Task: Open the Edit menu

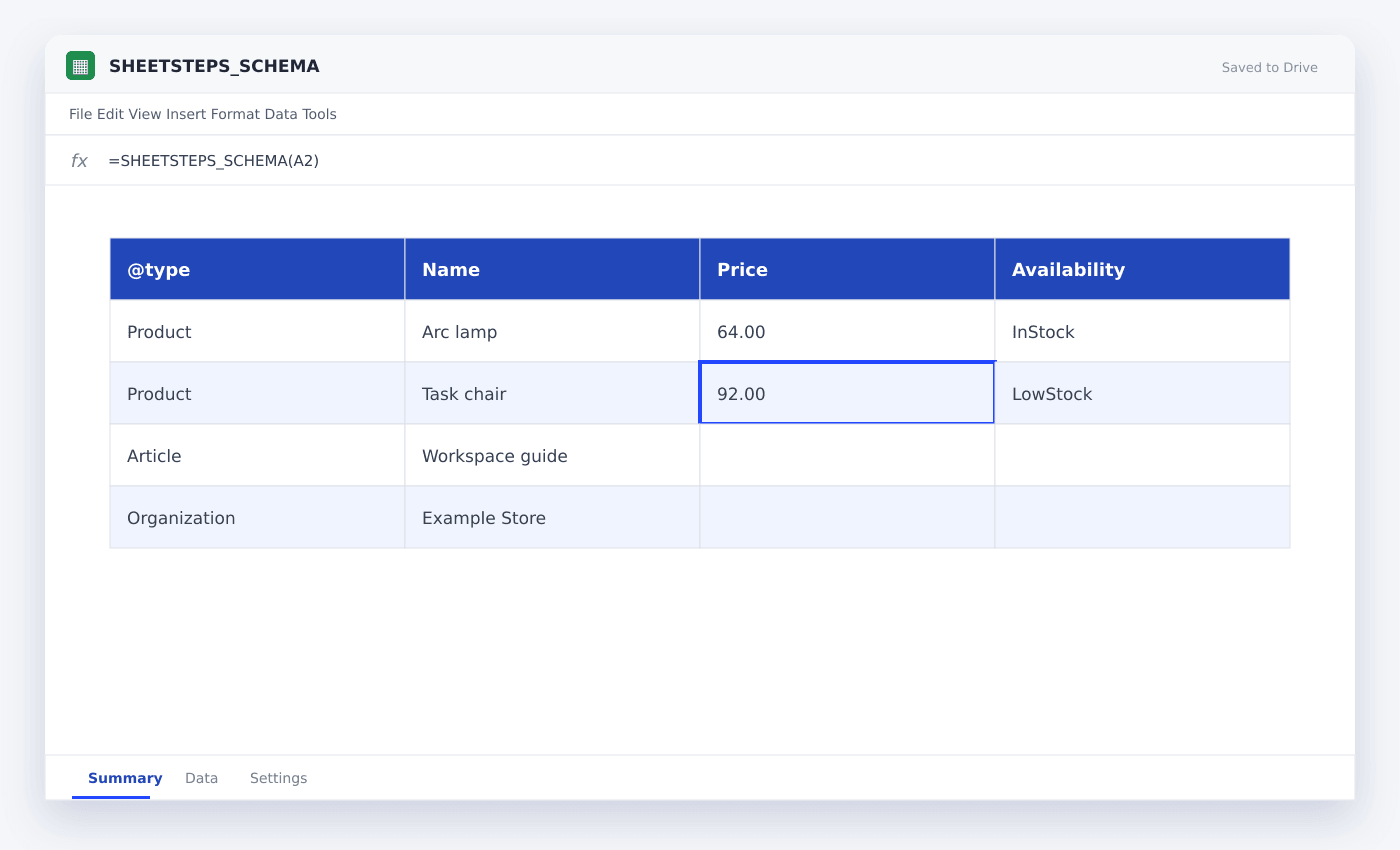Action: pyautogui.click(x=110, y=114)
